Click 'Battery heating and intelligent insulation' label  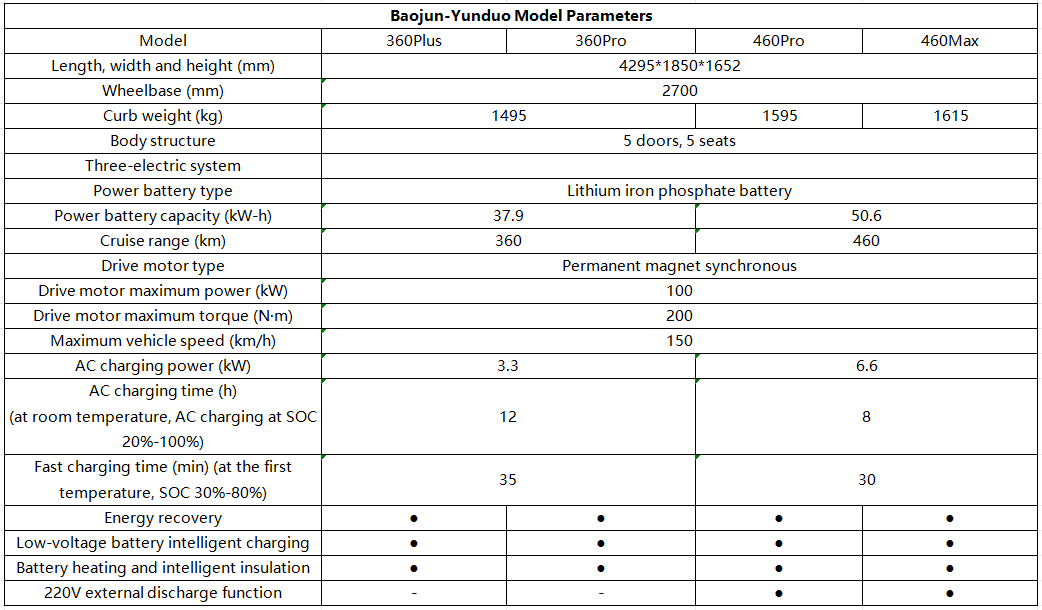click(163, 568)
